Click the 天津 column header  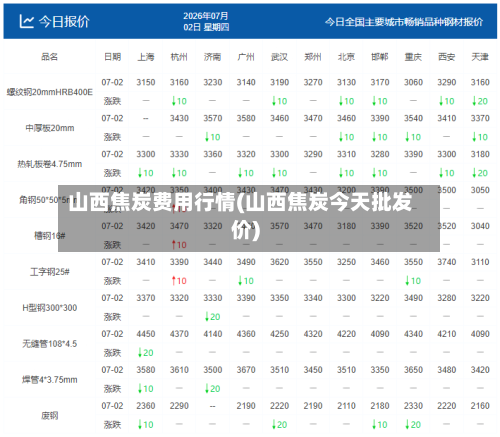[480, 57]
